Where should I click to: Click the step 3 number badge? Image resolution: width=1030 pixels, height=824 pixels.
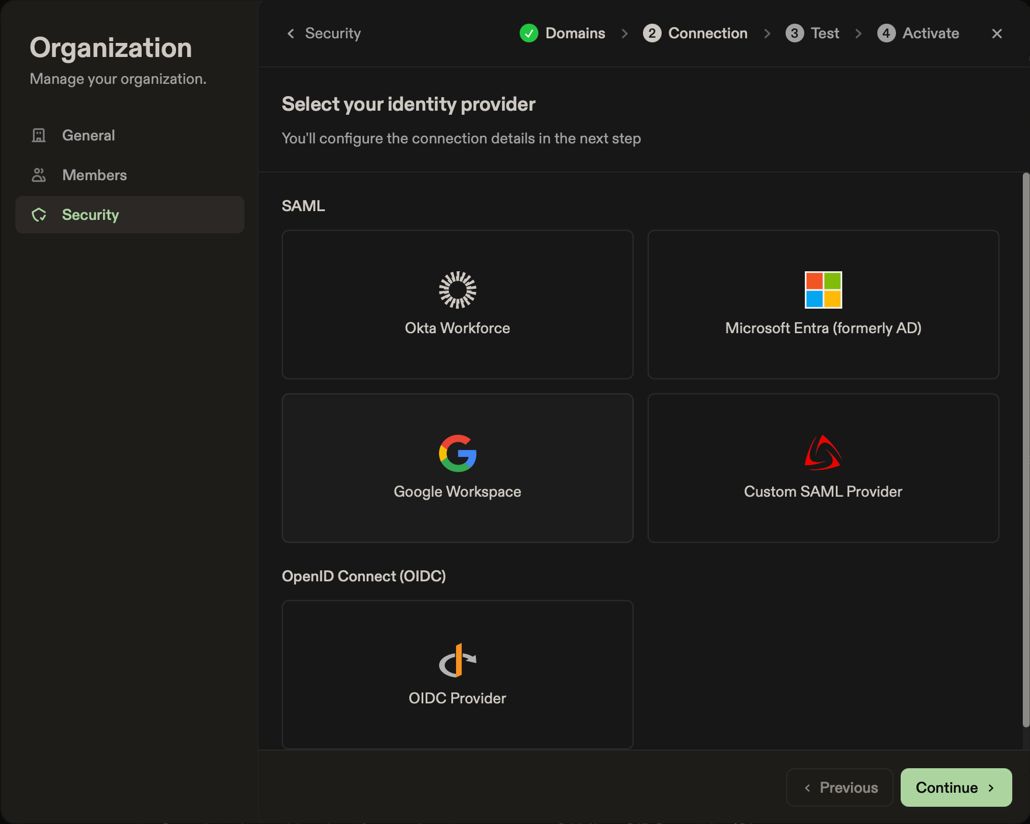(x=794, y=33)
